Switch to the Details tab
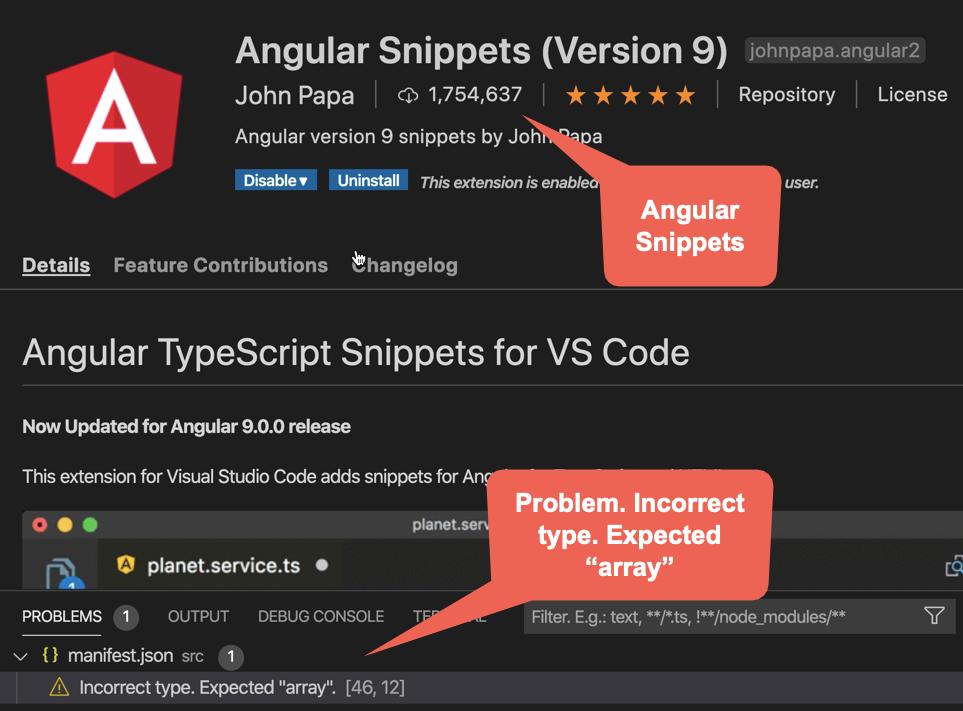The height and width of the screenshot is (711, 963). click(56, 265)
